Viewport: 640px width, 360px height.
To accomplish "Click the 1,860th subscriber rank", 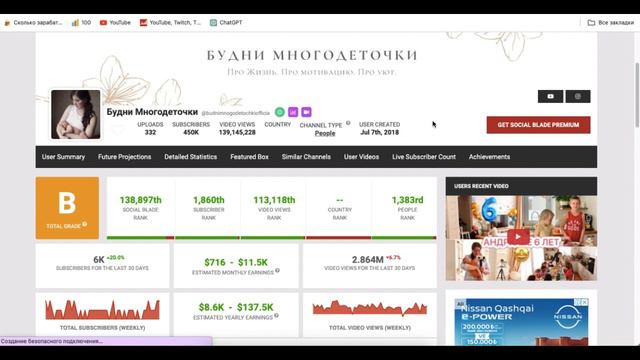I will click(x=209, y=200).
